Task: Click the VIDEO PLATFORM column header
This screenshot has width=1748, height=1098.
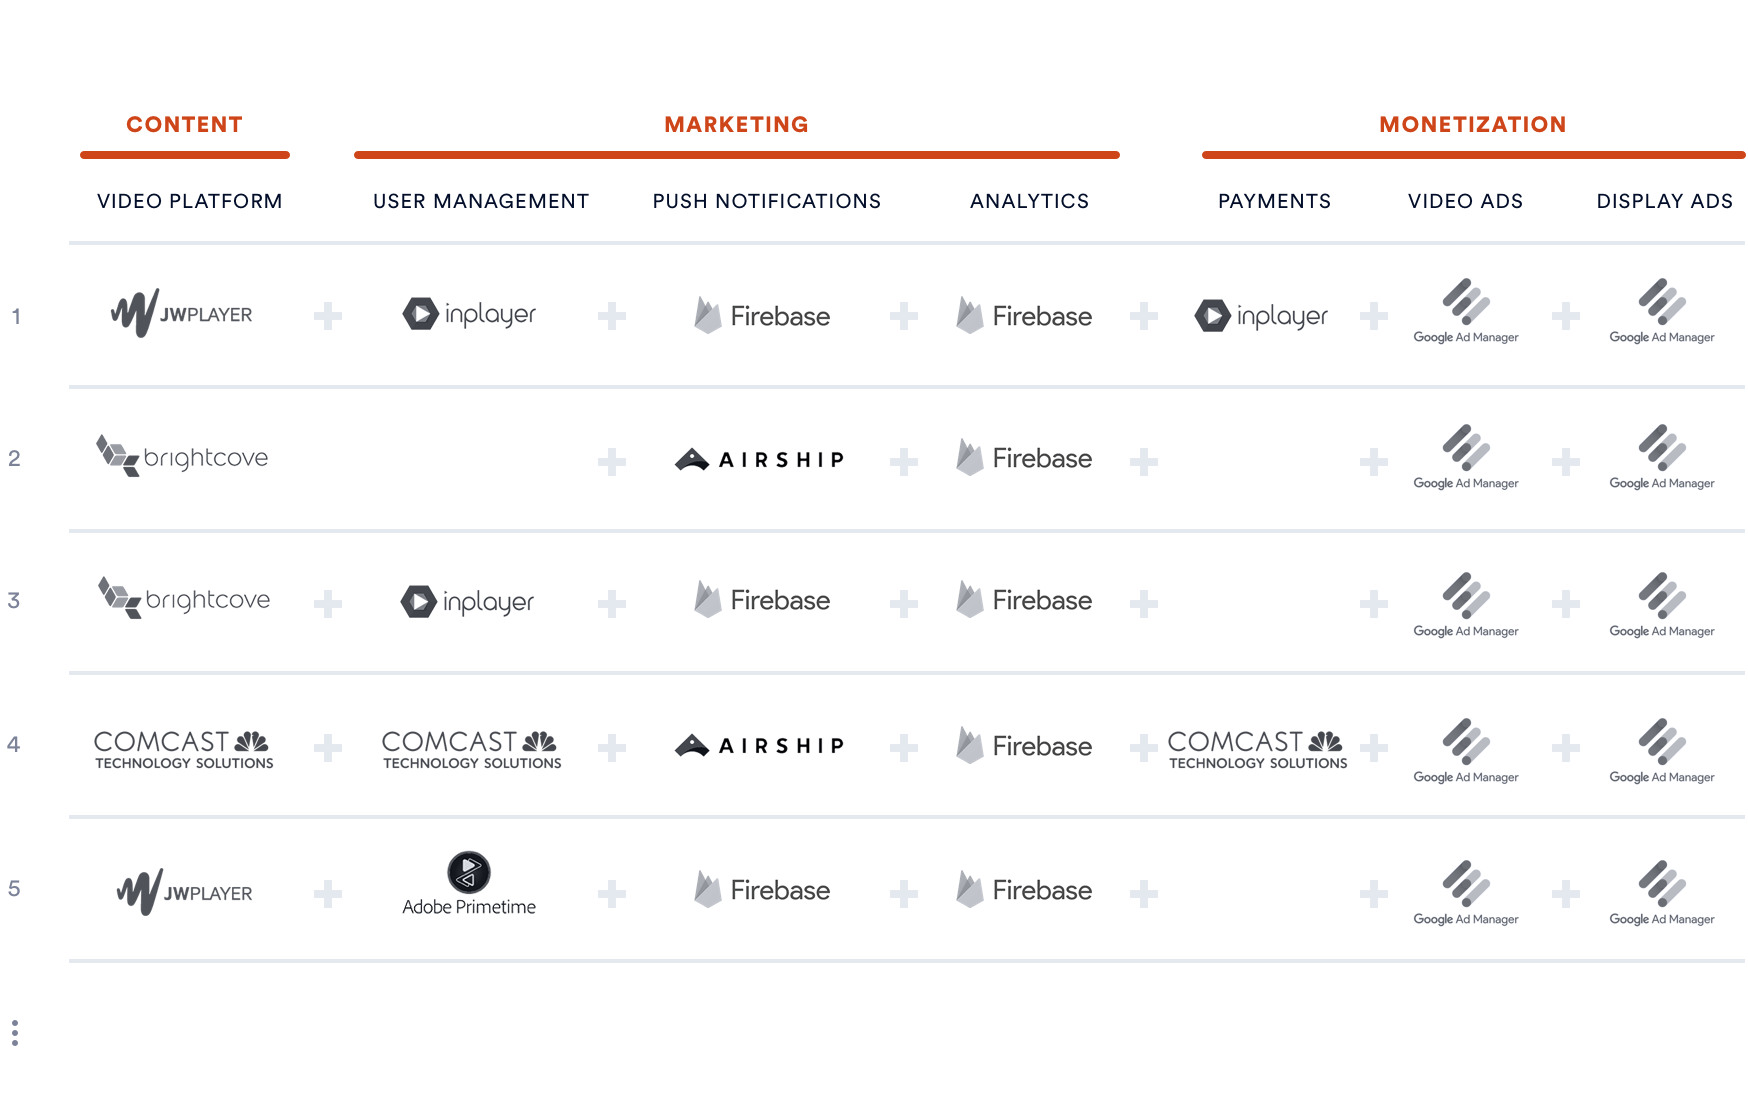Action: coord(190,201)
